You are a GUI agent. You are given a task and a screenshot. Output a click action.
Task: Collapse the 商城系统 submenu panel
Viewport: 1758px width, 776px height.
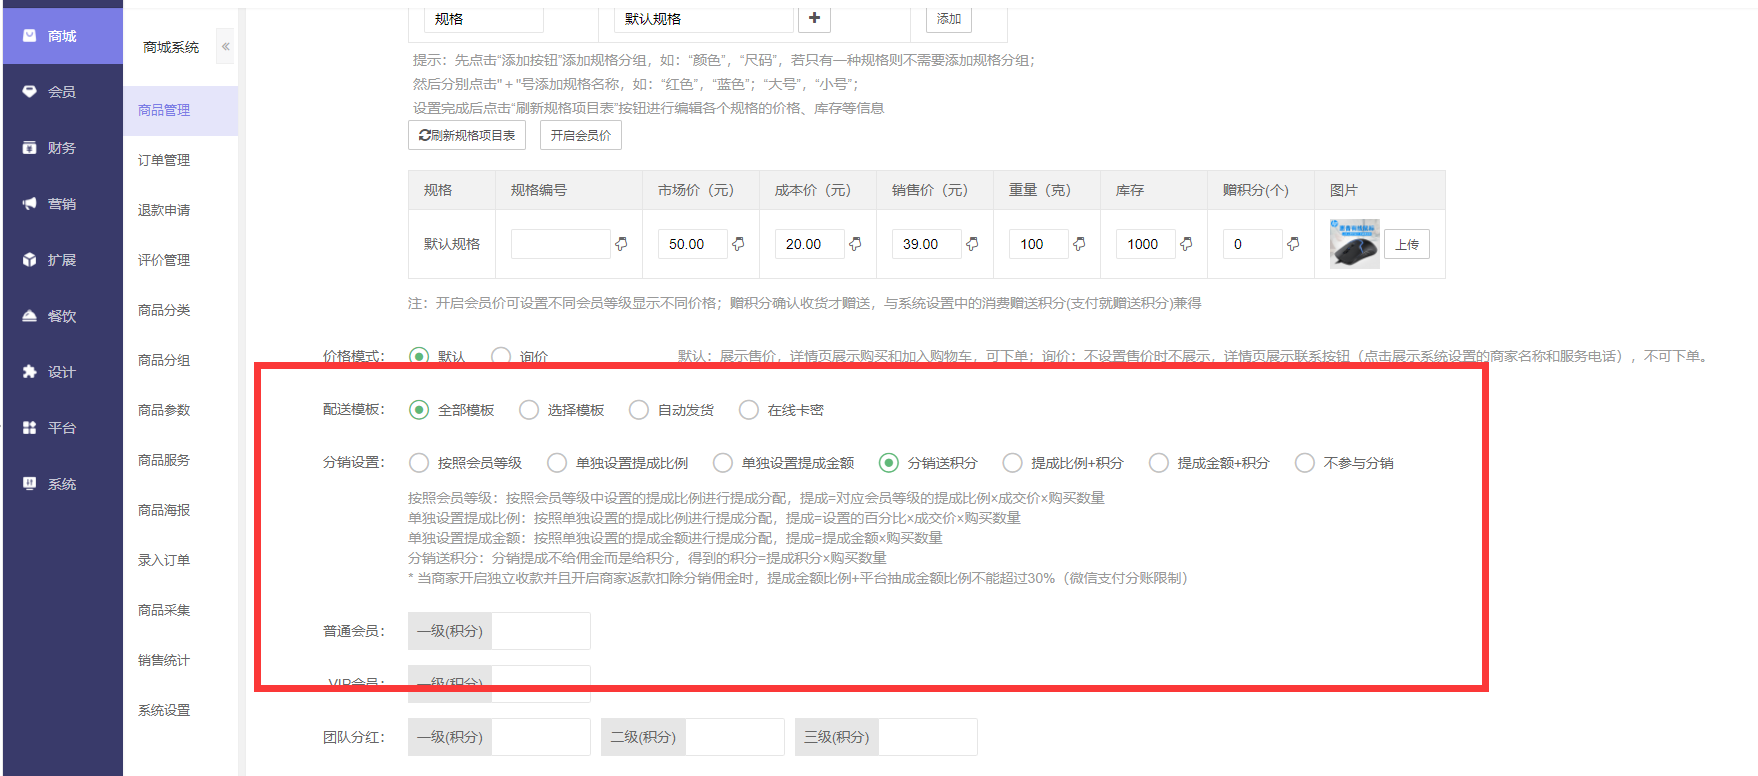coord(226,47)
